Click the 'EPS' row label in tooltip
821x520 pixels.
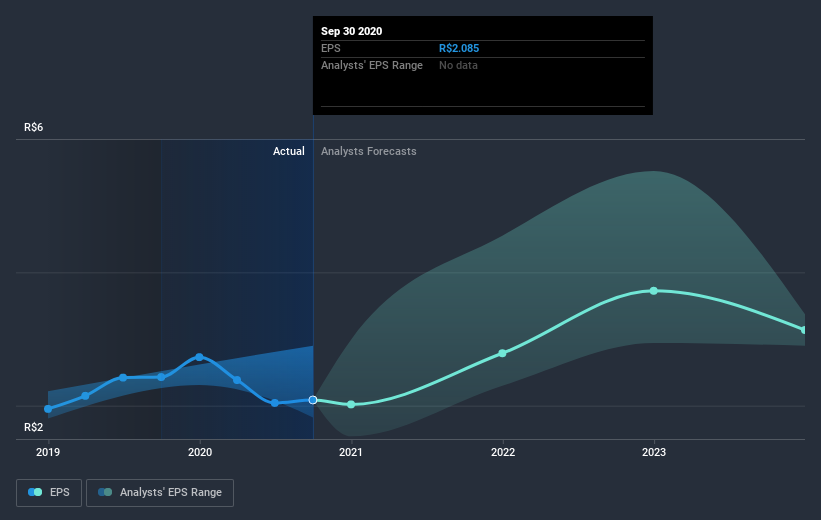pyautogui.click(x=330, y=48)
